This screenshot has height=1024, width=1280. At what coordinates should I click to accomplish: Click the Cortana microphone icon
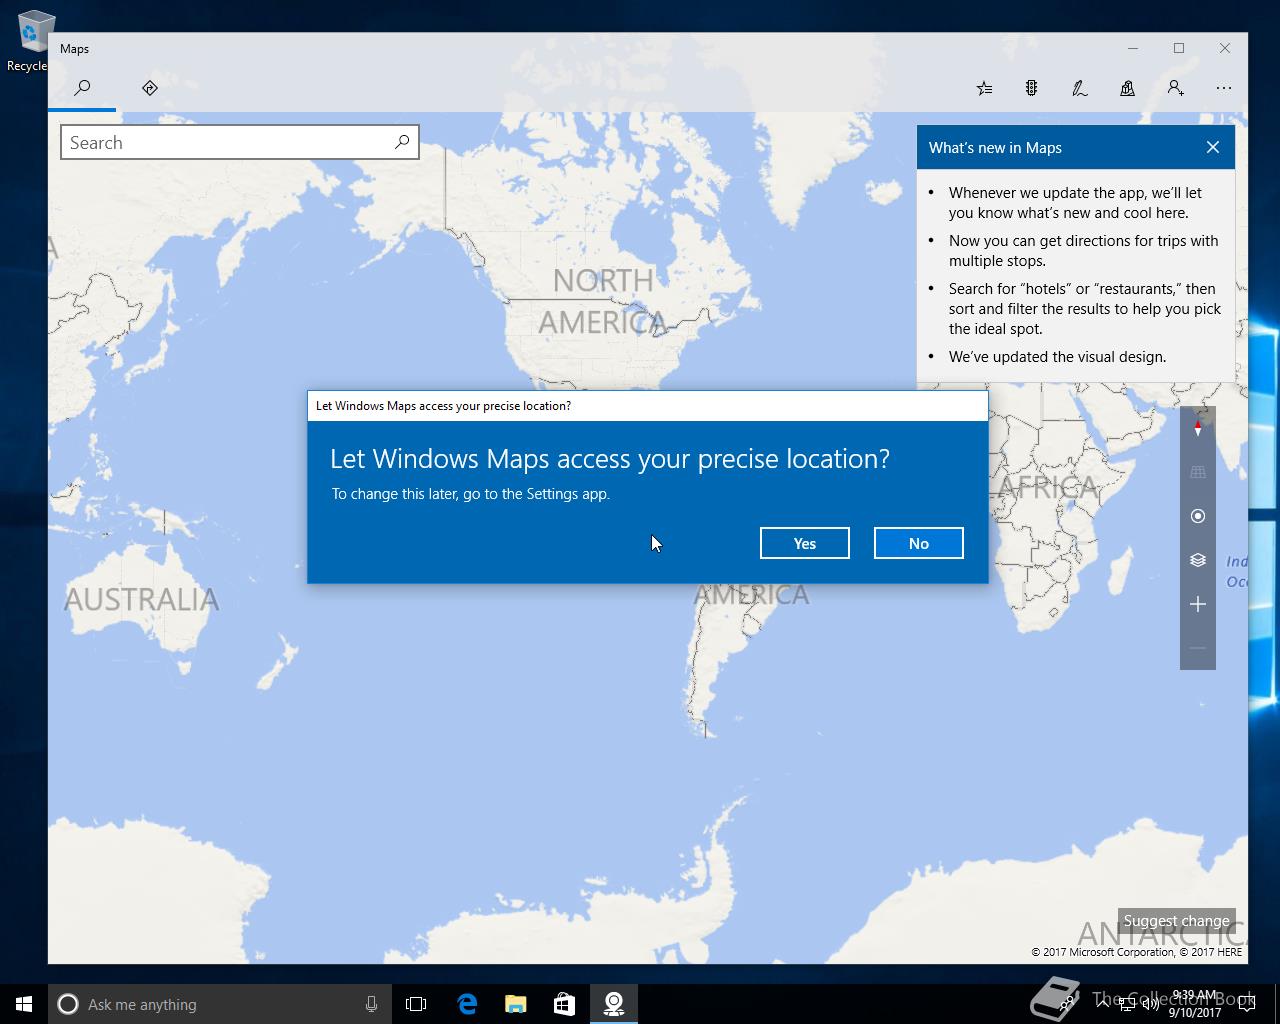(x=371, y=1004)
